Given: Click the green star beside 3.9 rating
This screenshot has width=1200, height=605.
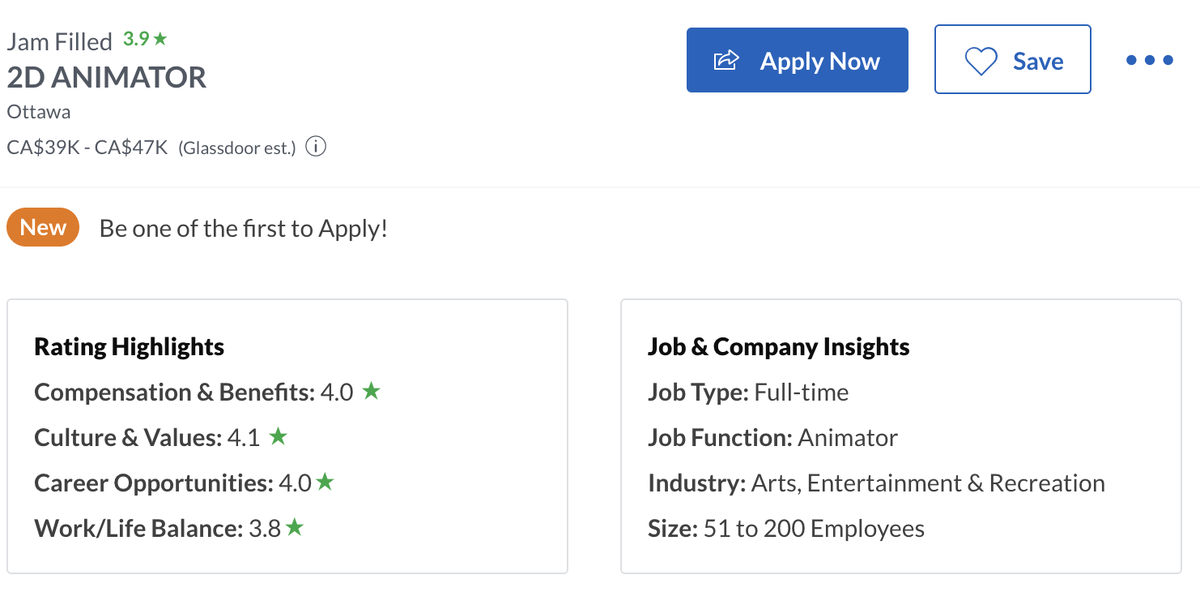Looking at the screenshot, I should [x=160, y=40].
